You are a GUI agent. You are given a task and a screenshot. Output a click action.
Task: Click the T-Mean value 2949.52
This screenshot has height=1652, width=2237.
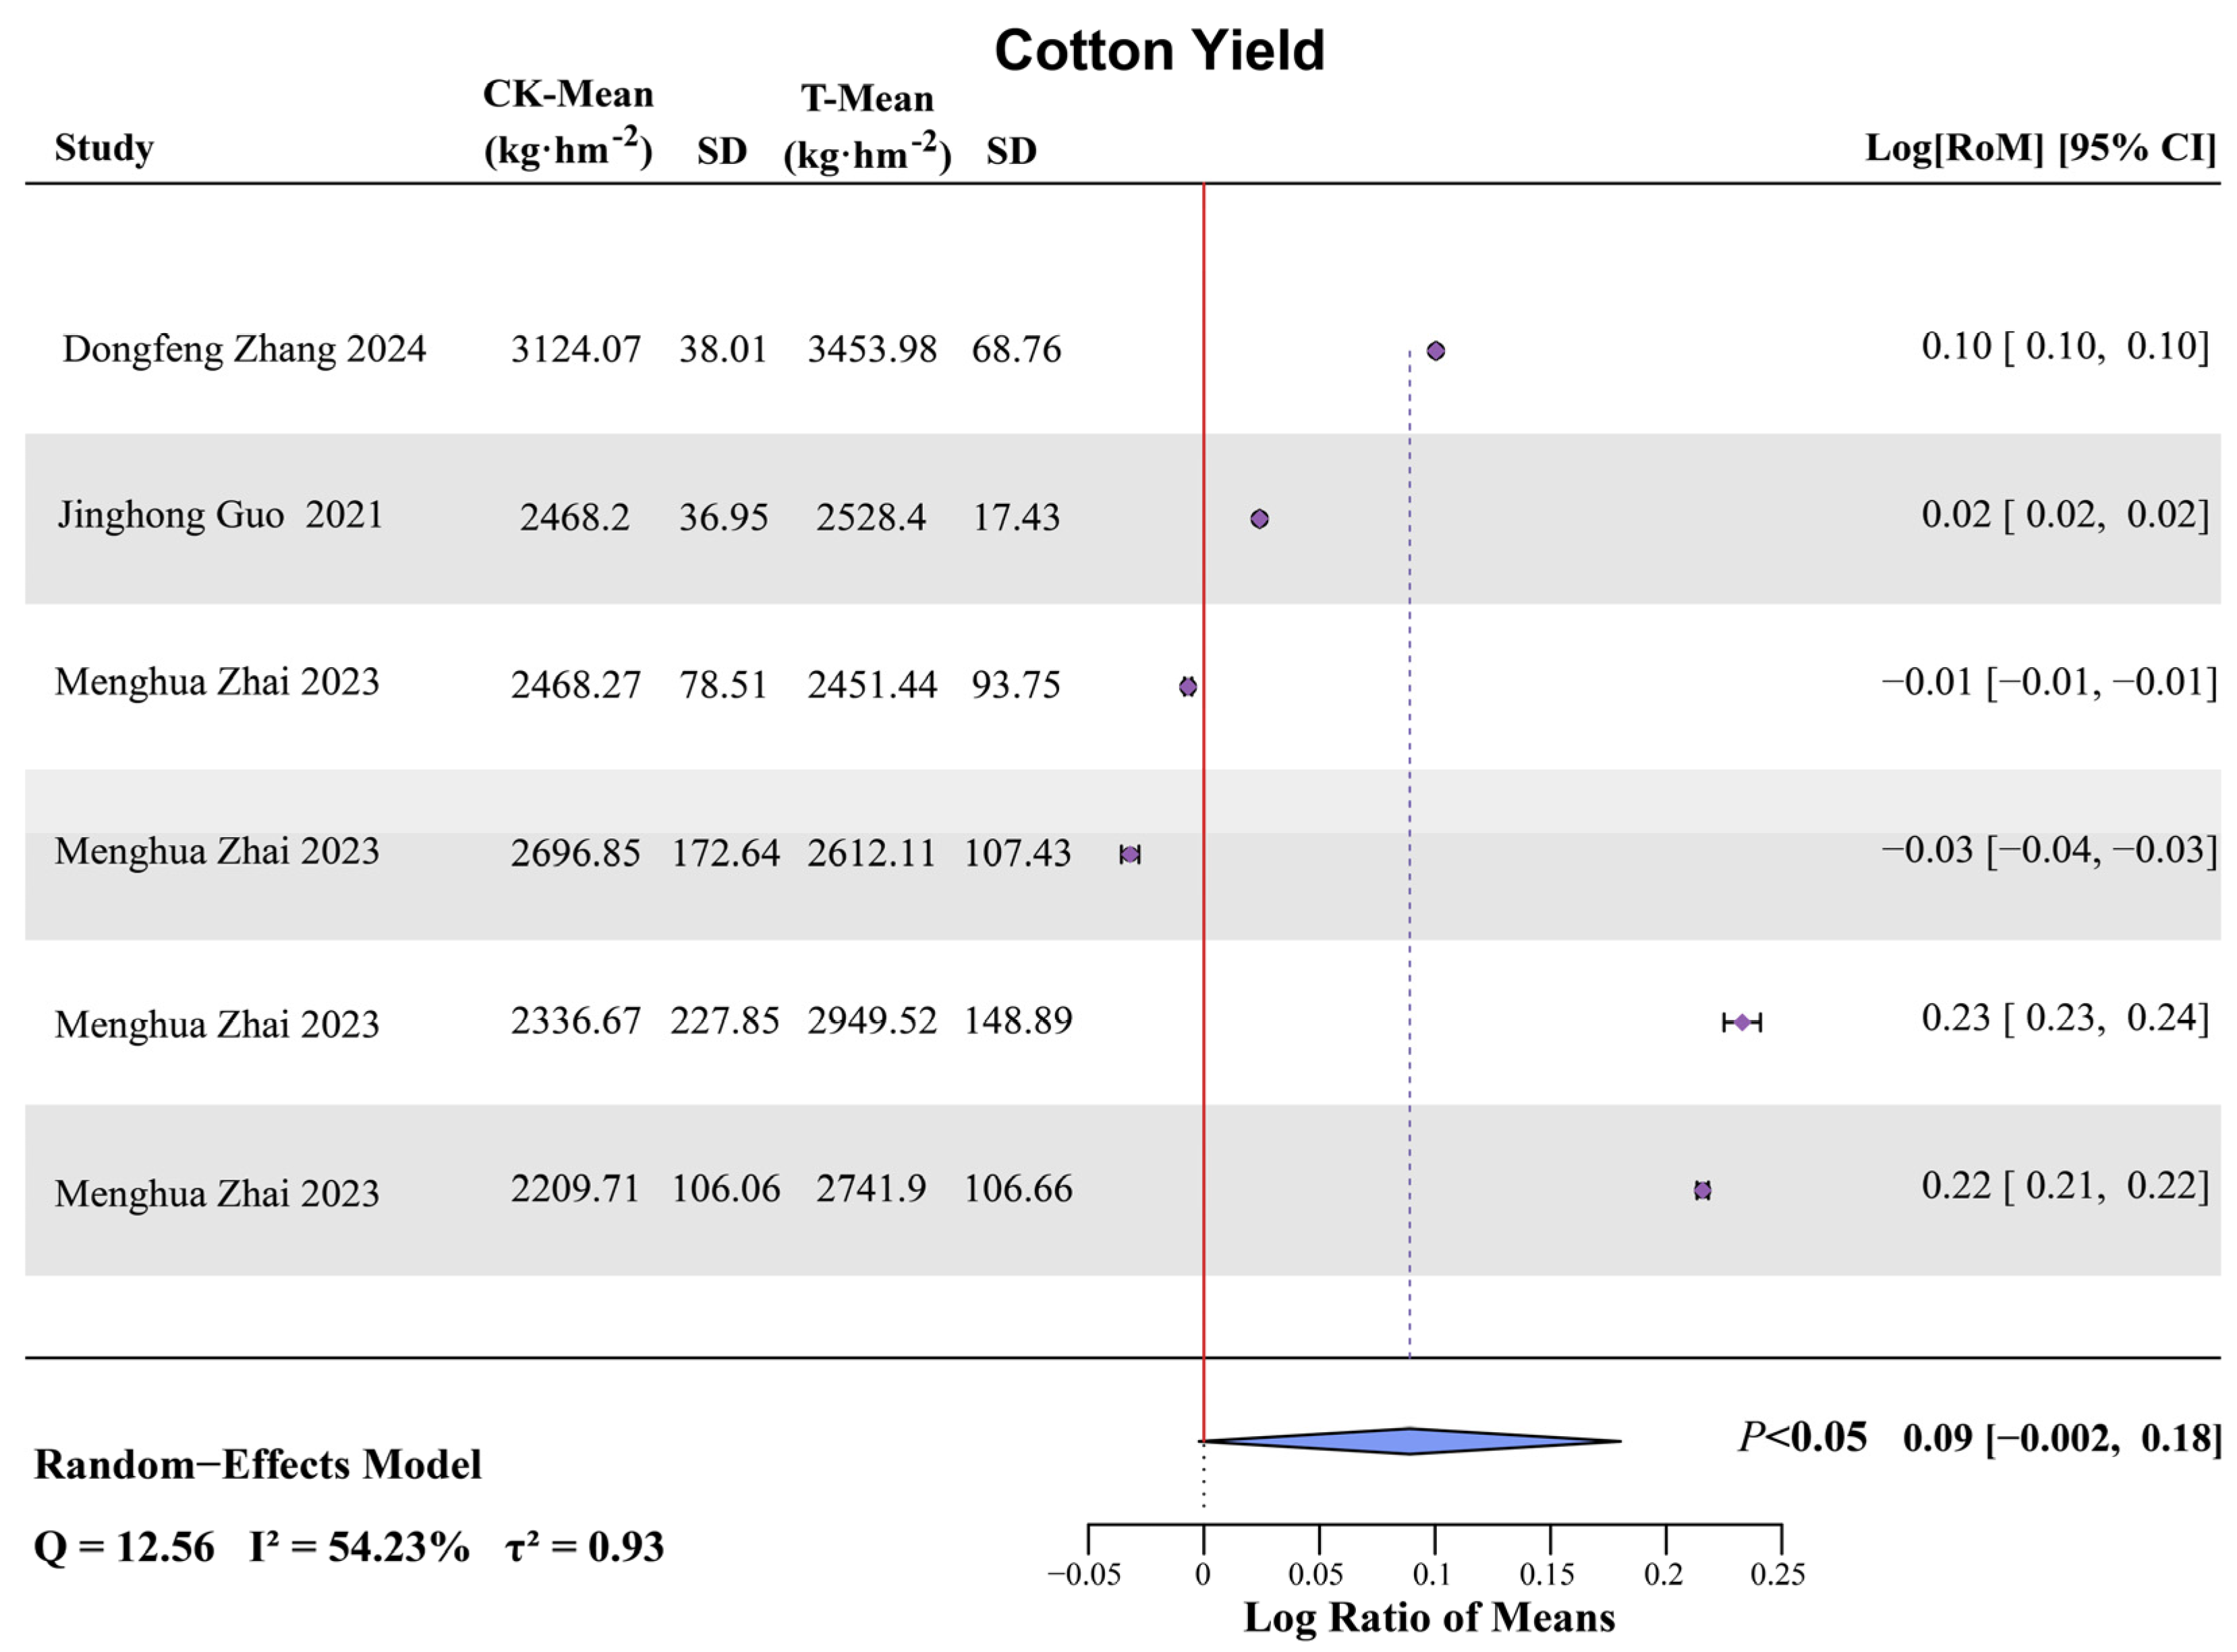(x=872, y=1021)
